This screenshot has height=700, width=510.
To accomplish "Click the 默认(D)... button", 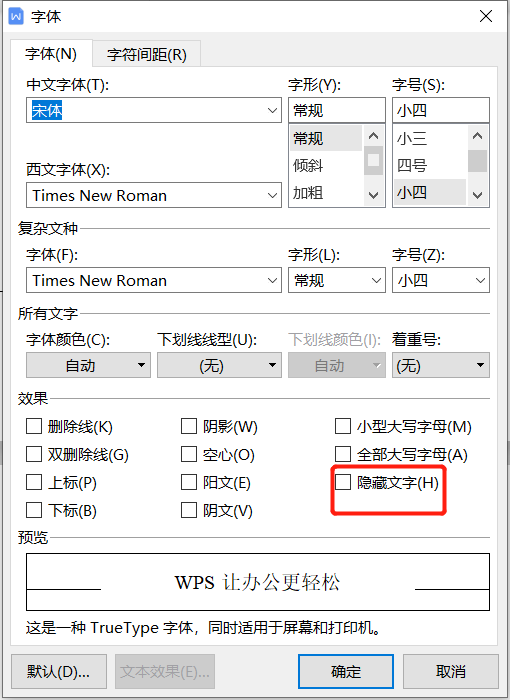I will coord(59,671).
